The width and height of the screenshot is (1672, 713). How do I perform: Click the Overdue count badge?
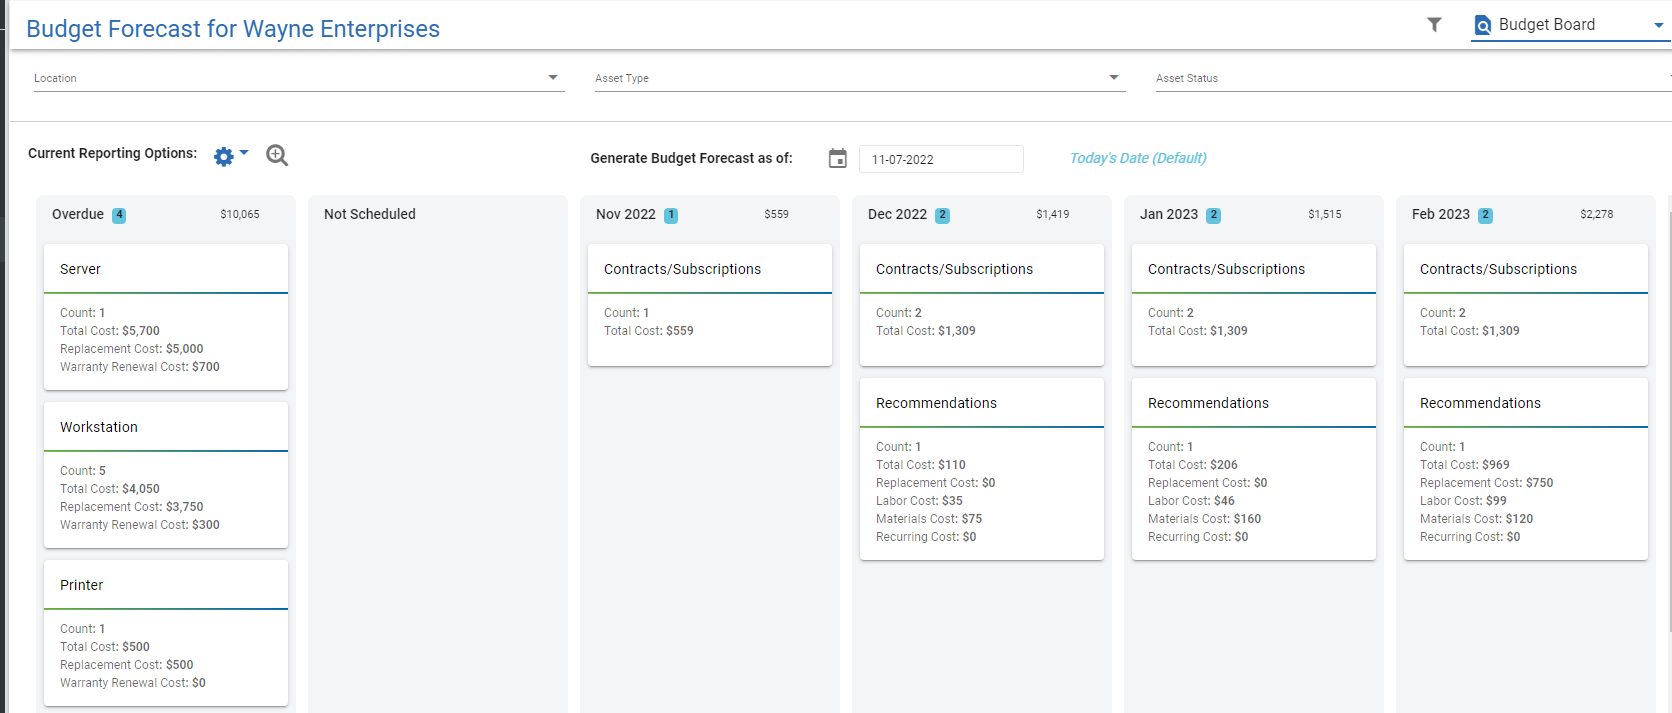119,215
